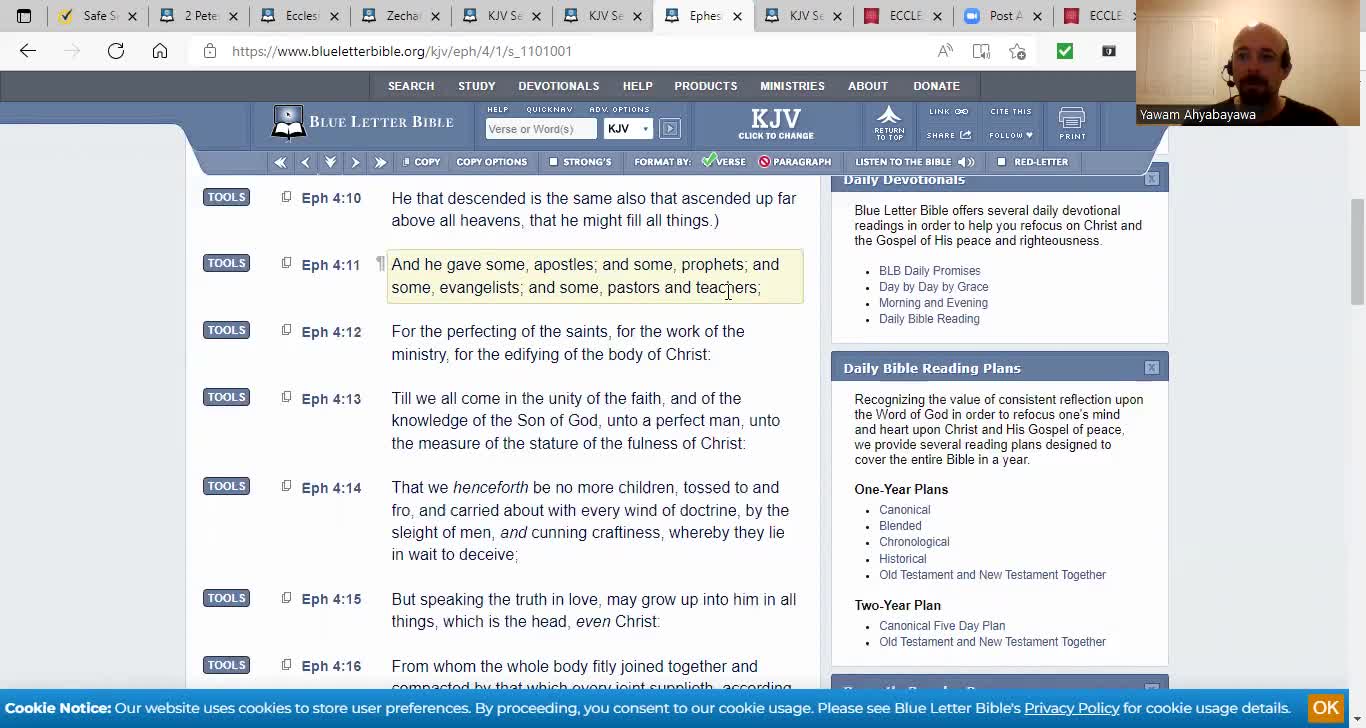The width and height of the screenshot is (1366, 728).
Task: Click copy icon beside Eph 4:13
Action: (286, 397)
